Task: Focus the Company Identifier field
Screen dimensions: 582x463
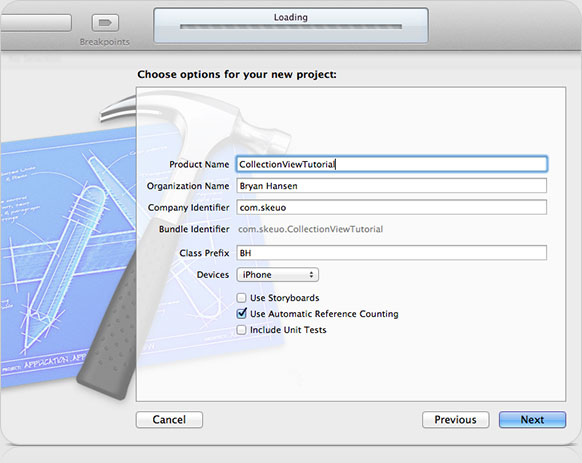Action: pos(392,207)
